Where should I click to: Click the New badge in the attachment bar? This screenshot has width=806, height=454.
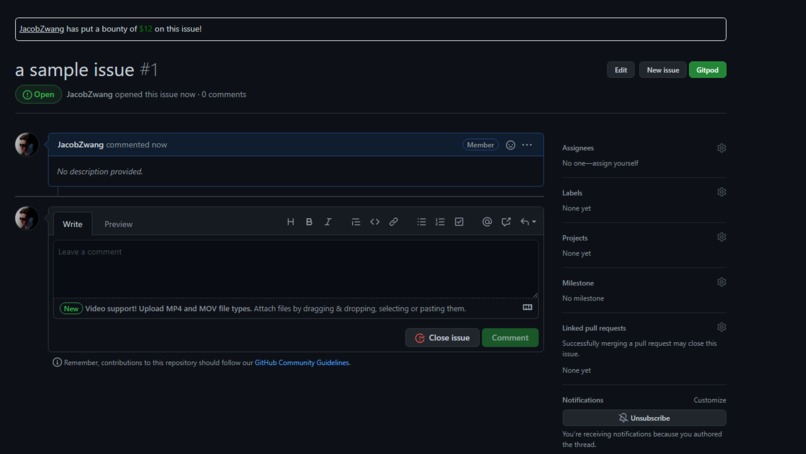point(71,308)
